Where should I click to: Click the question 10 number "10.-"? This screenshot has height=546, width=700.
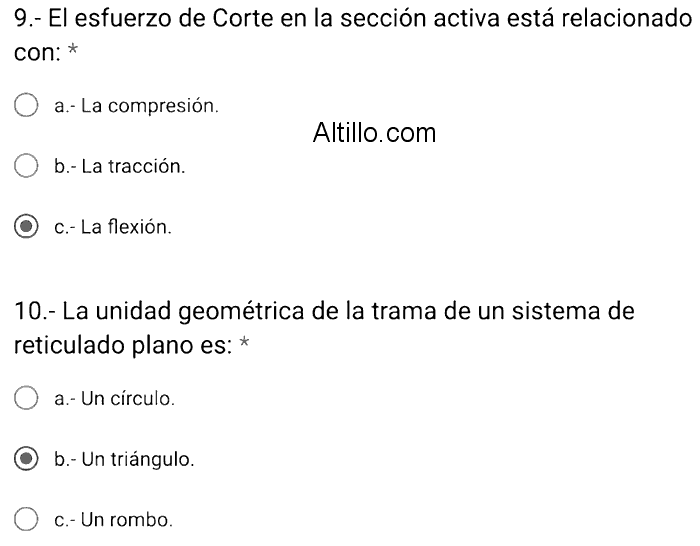35,311
